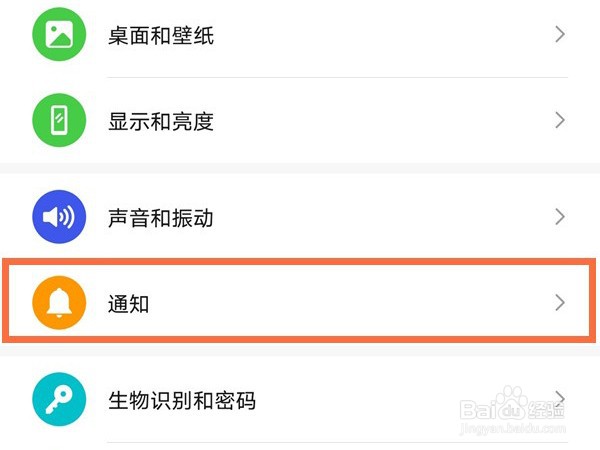Open 声音和振动 via its right arrow
600x450 pixels.
point(560,217)
